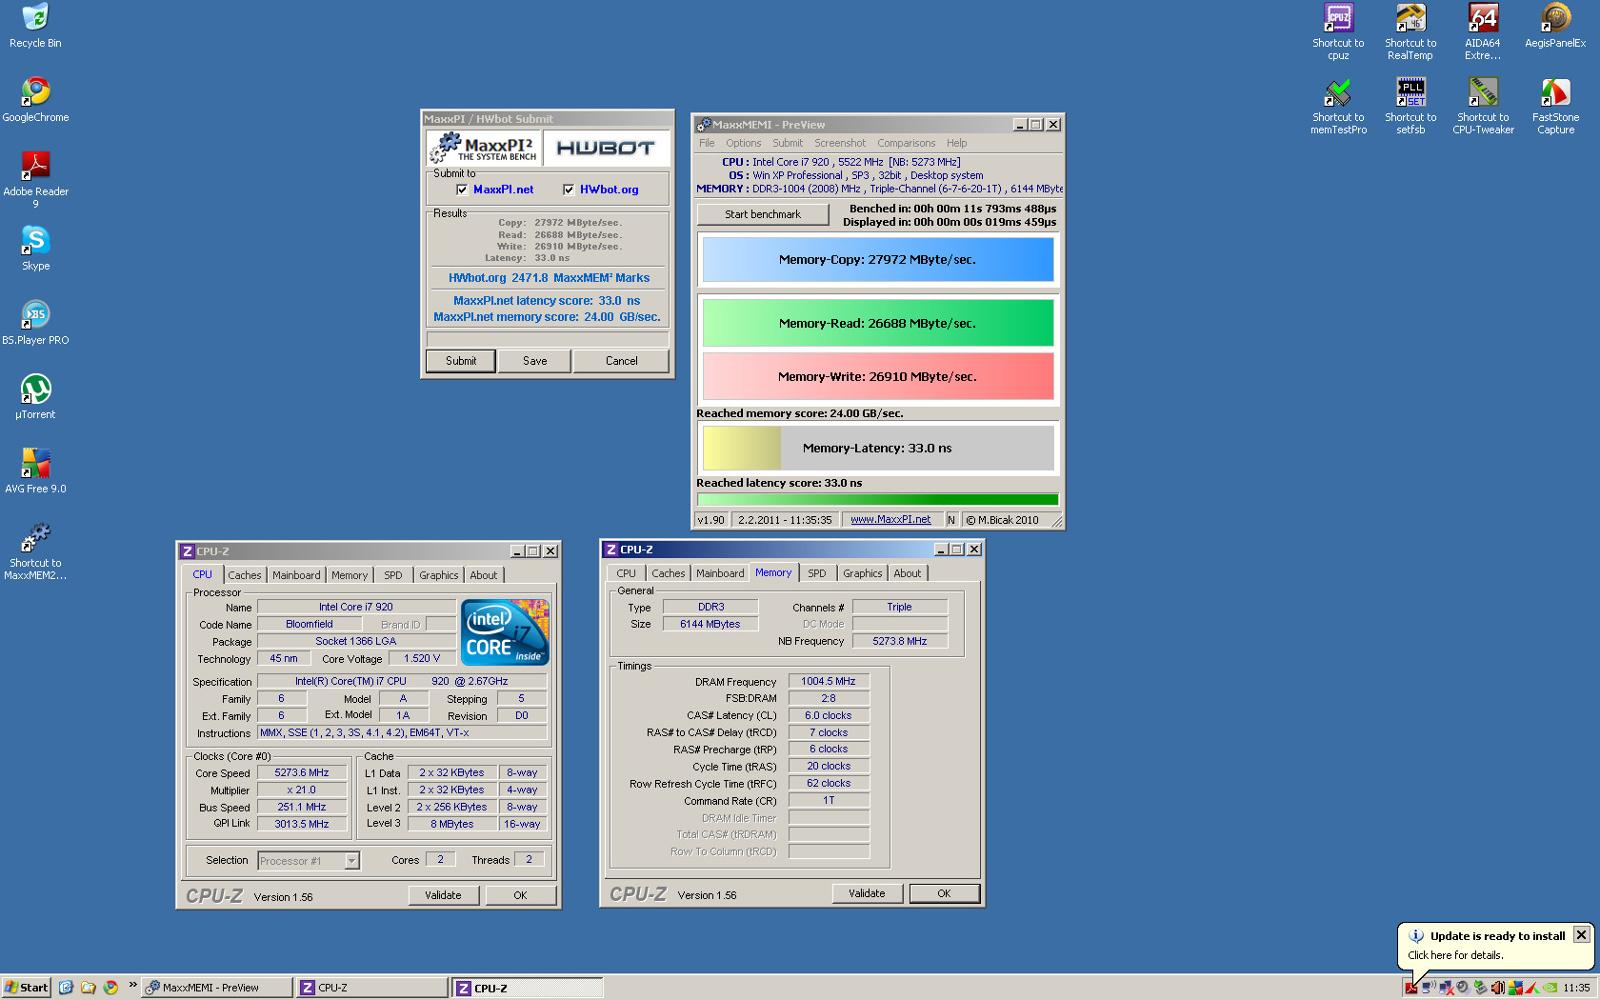Image resolution: width=1600 pixels, height=1000 pixels.
Task: Open Adobe Reader 9 desktop icon
Action: tap(35, 180)
